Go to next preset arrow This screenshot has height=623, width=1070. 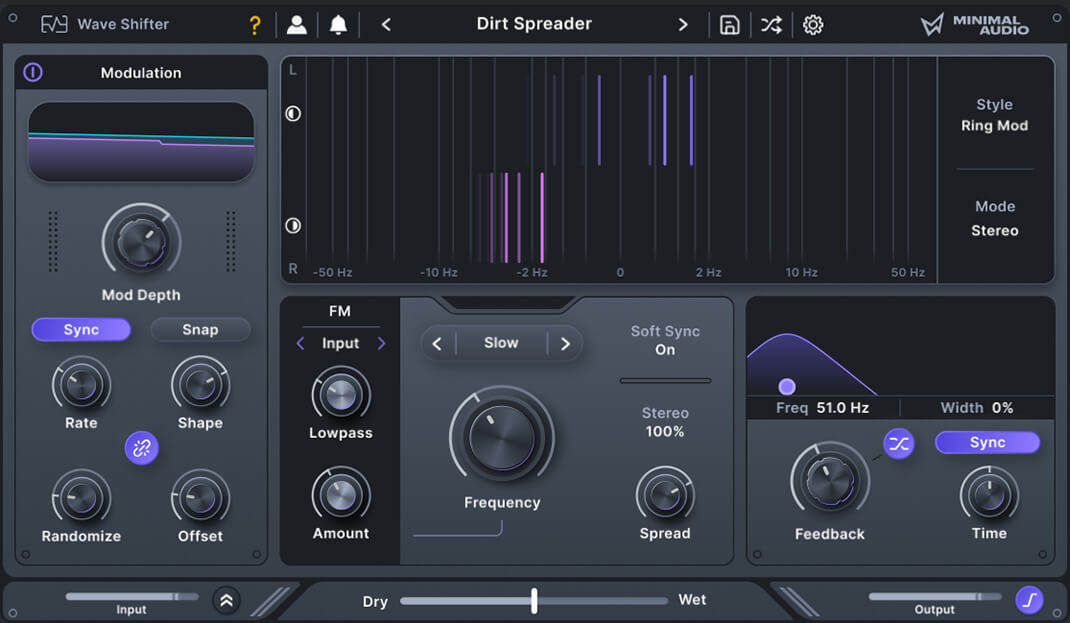[682, 25]
